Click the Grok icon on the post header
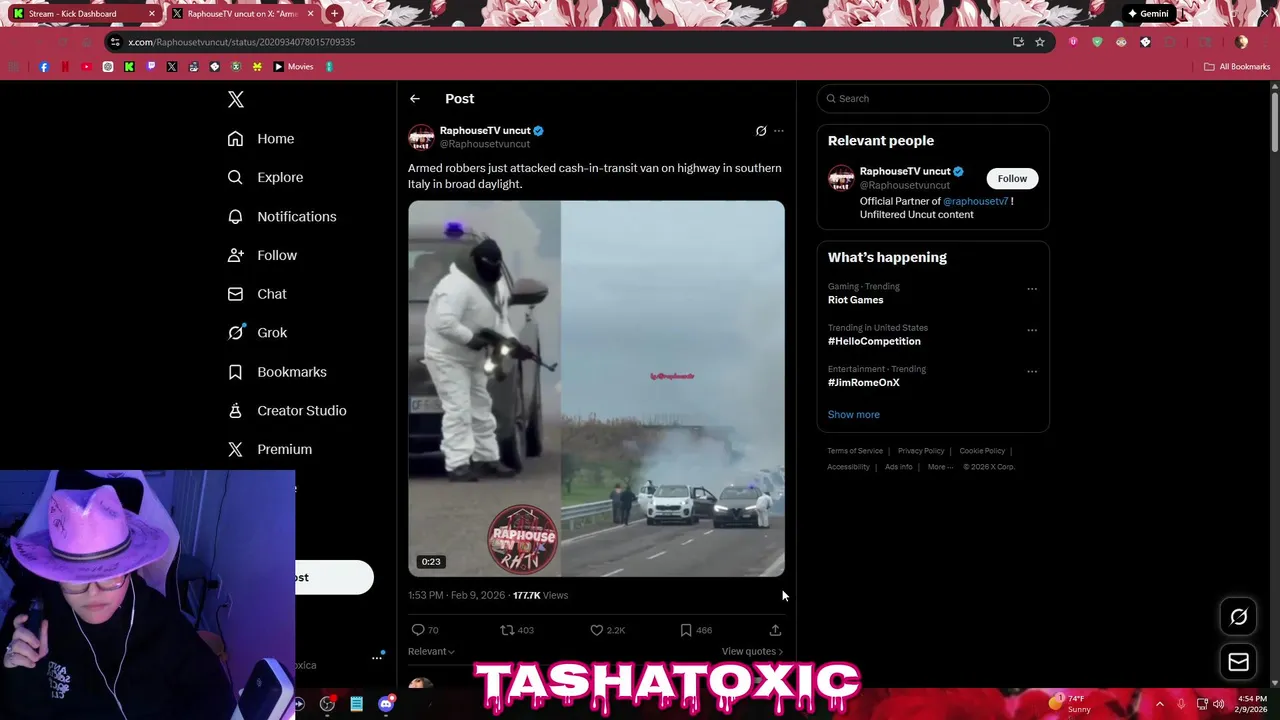Viewport: 1280px width, 720px height. 761,131
